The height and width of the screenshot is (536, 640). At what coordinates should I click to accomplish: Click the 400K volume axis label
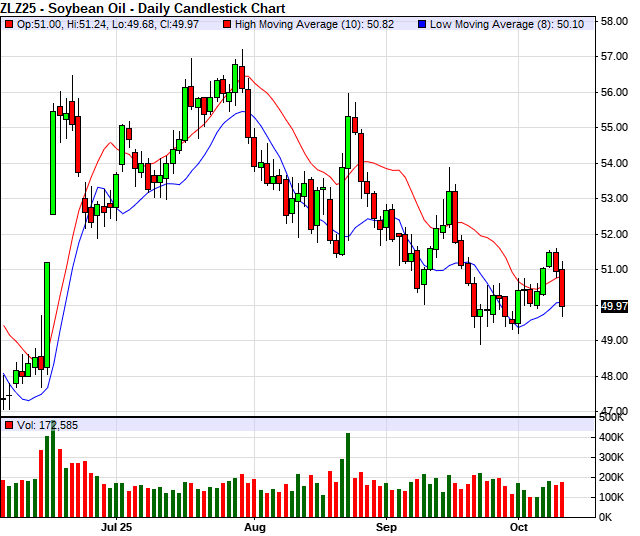click(x=611, y=437)
